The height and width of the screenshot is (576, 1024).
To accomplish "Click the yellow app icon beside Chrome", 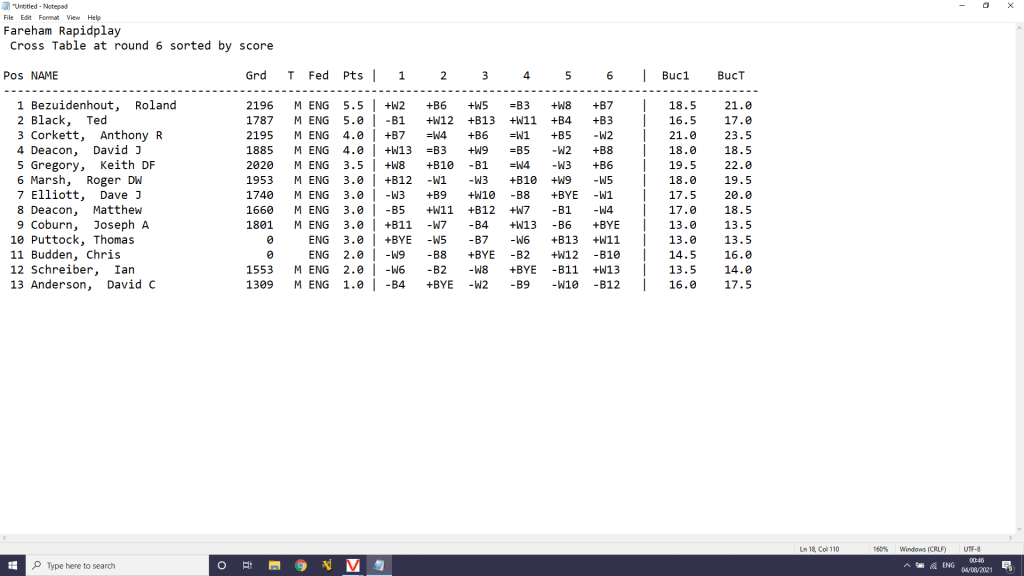I will (327, 565).
